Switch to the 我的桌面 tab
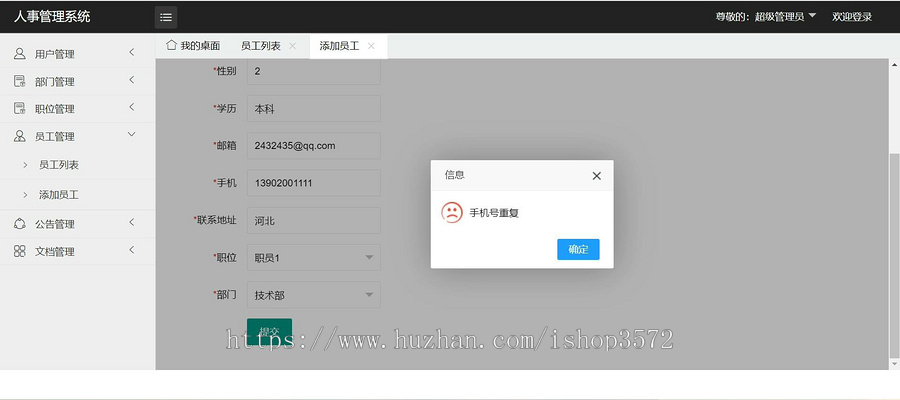This screenshot has height=400, width=900. click(x=193, y=46)
